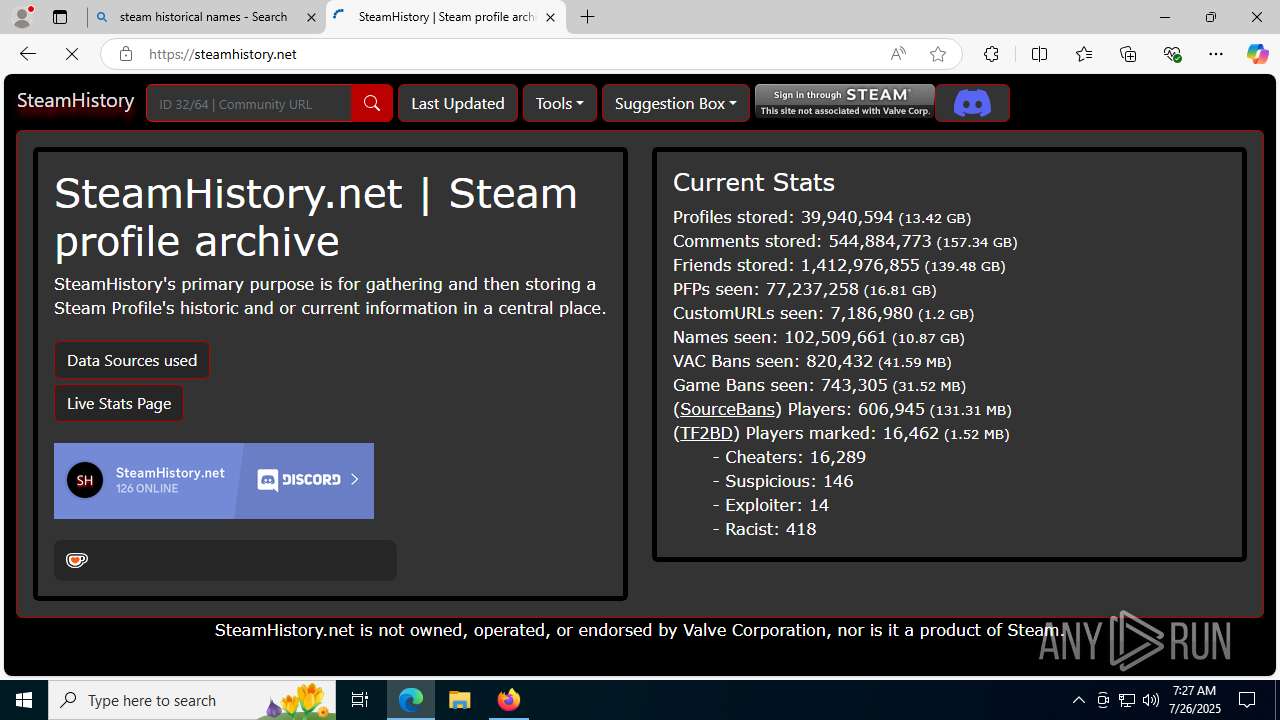The width and height of the screenshot is (1280, 720).
Task: Show hidden tray icons chevron
Action: [1078, 700]
